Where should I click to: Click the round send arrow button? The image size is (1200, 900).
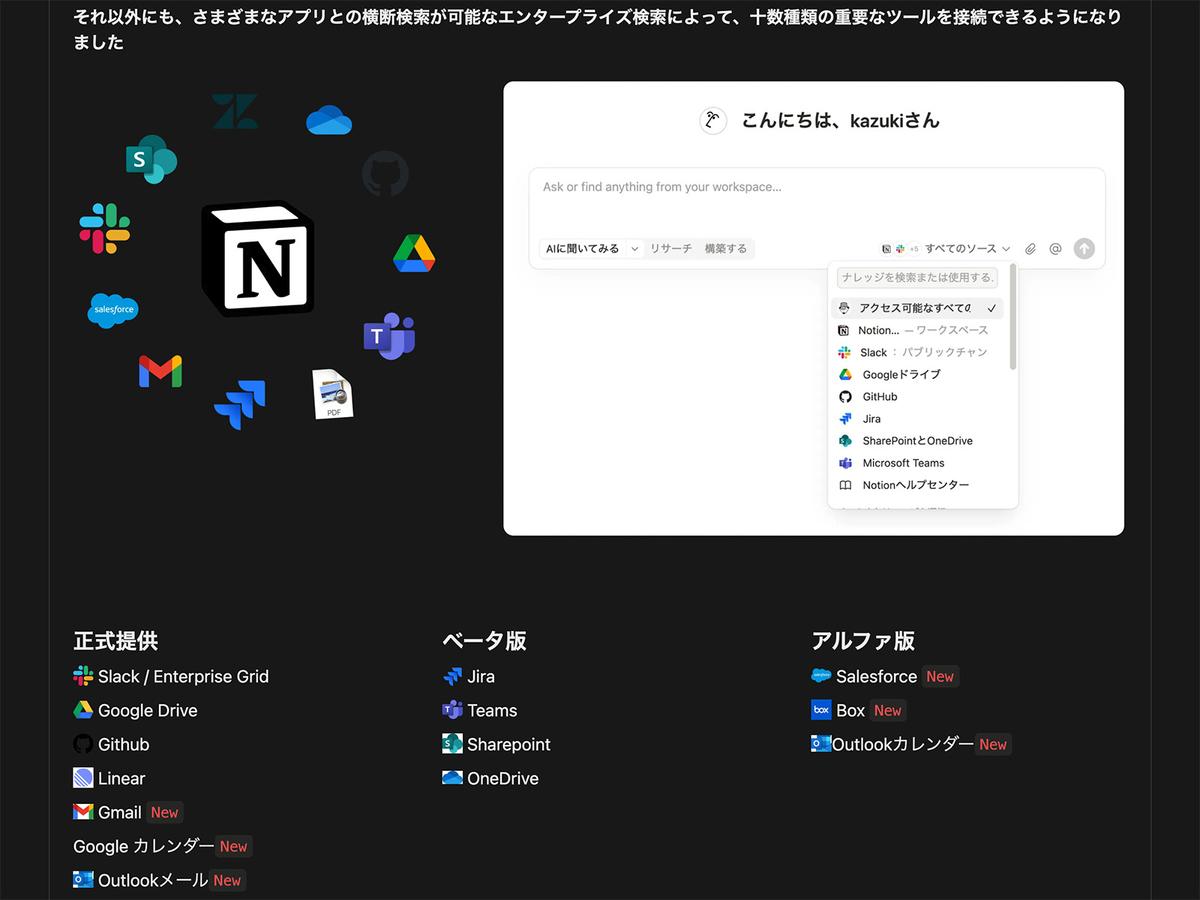point(1084,249)
